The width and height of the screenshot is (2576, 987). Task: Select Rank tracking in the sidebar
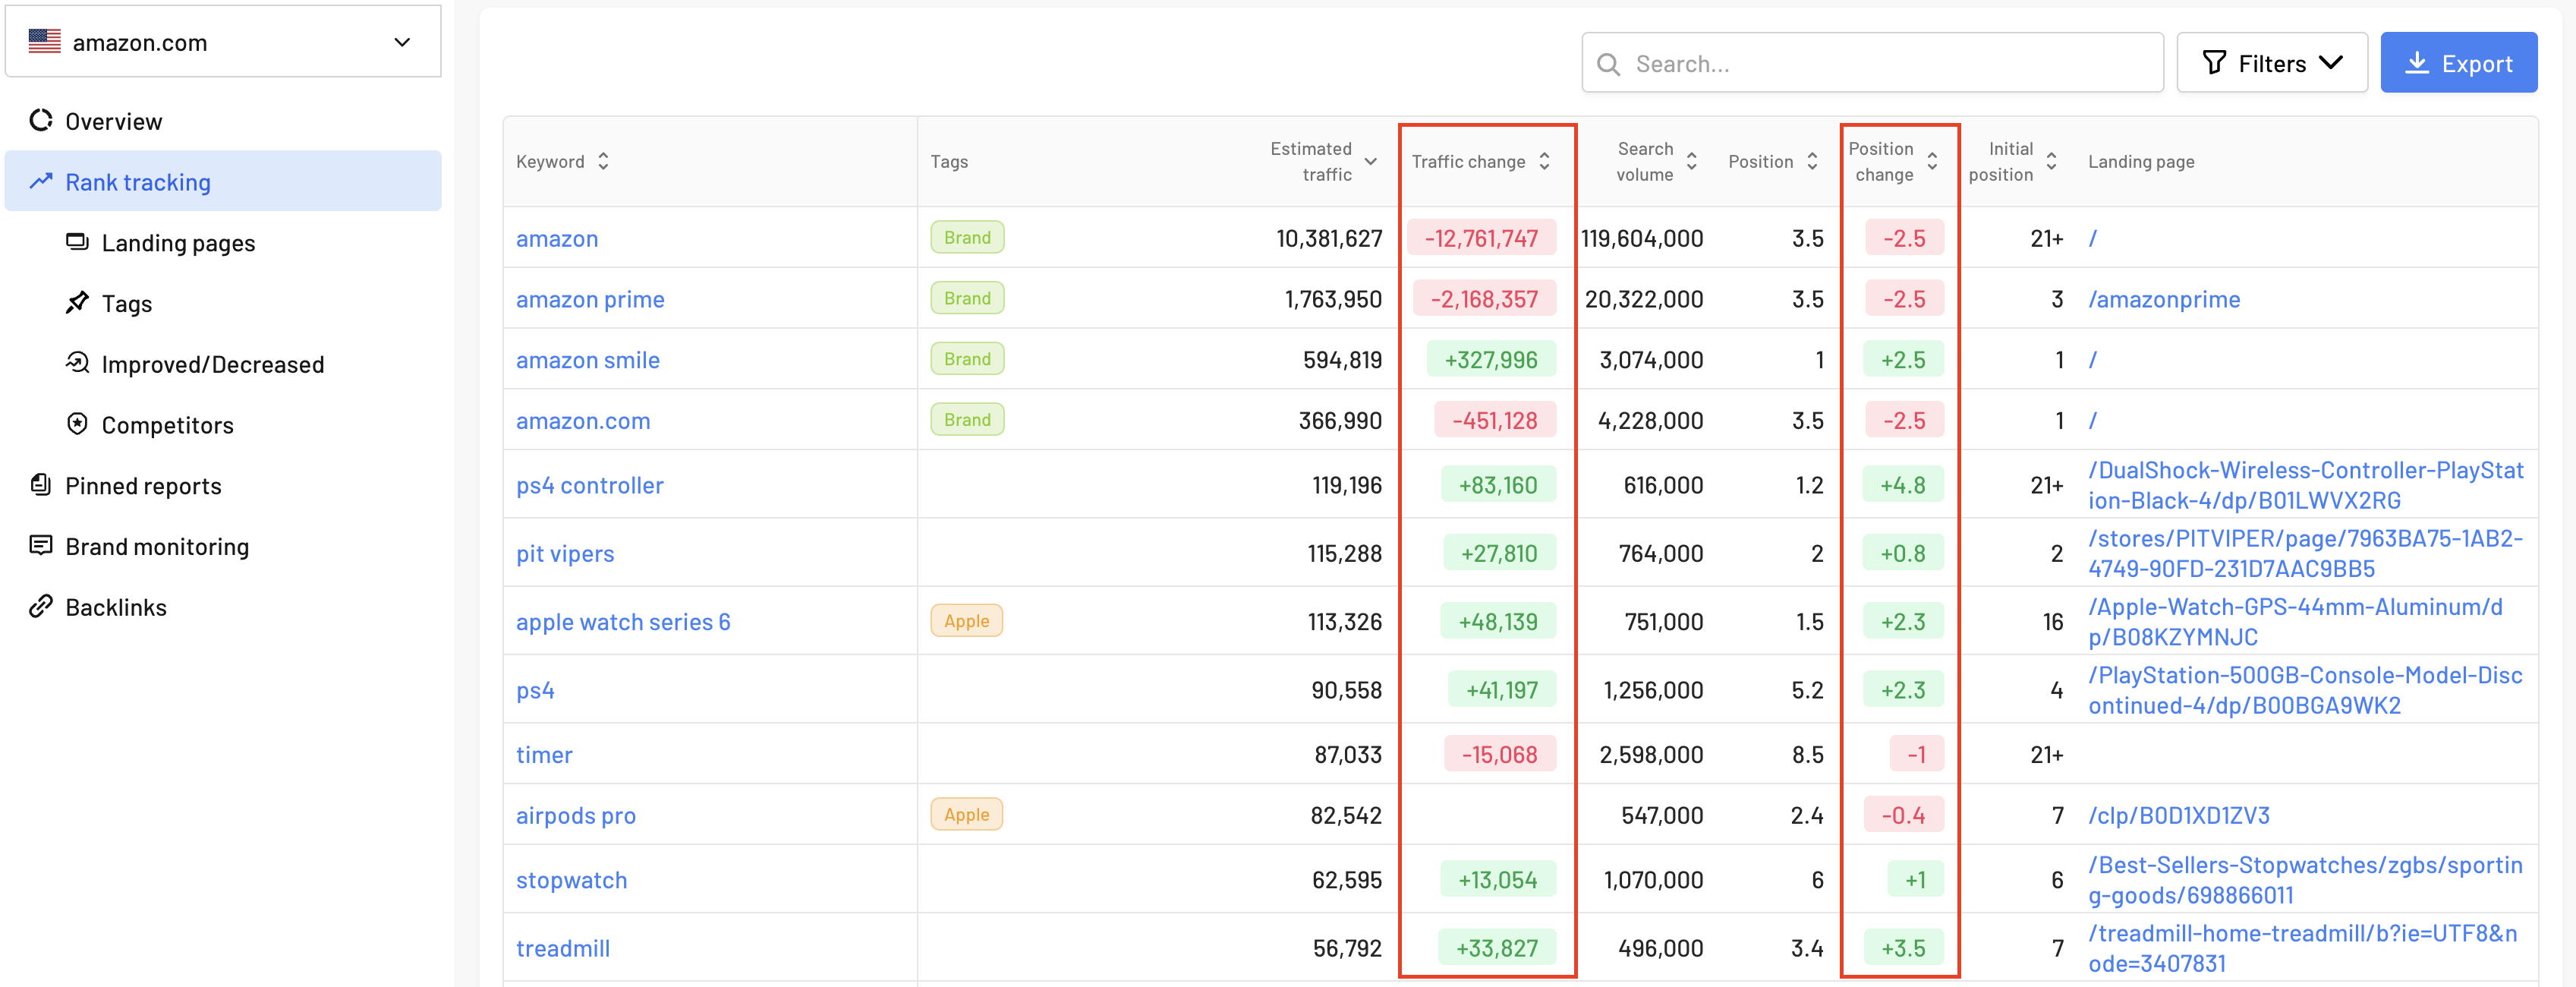pos(223,181)
